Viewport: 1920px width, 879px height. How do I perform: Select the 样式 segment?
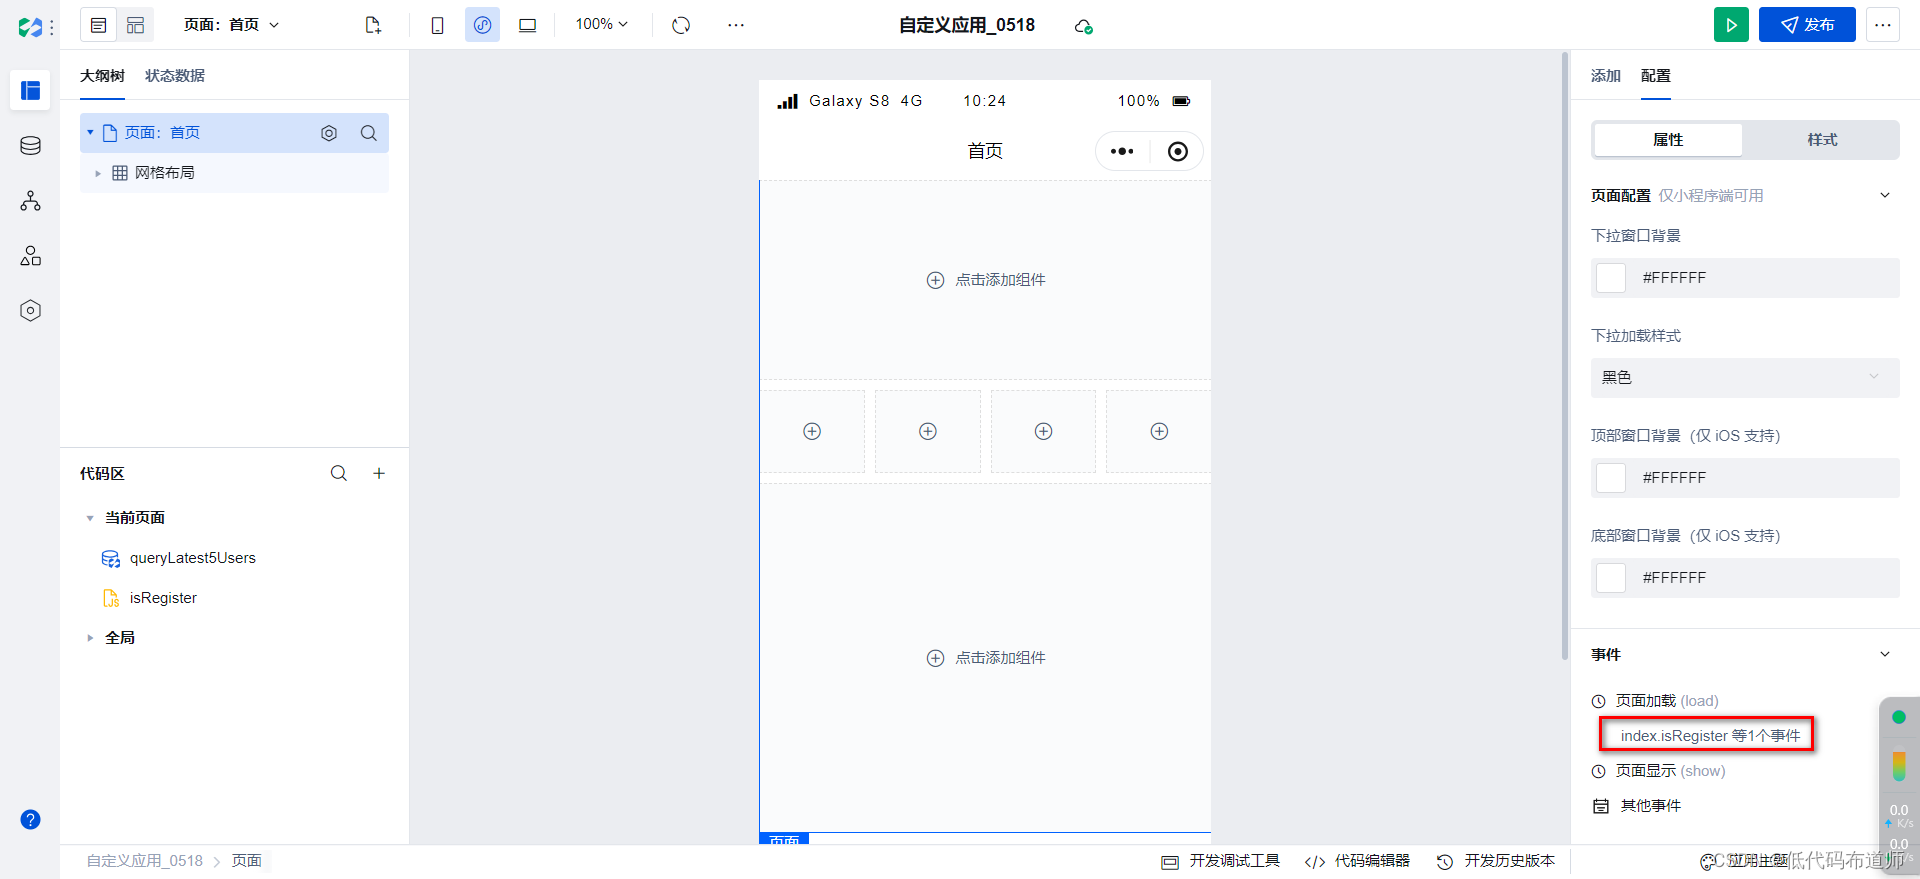tap(1822, 140)
